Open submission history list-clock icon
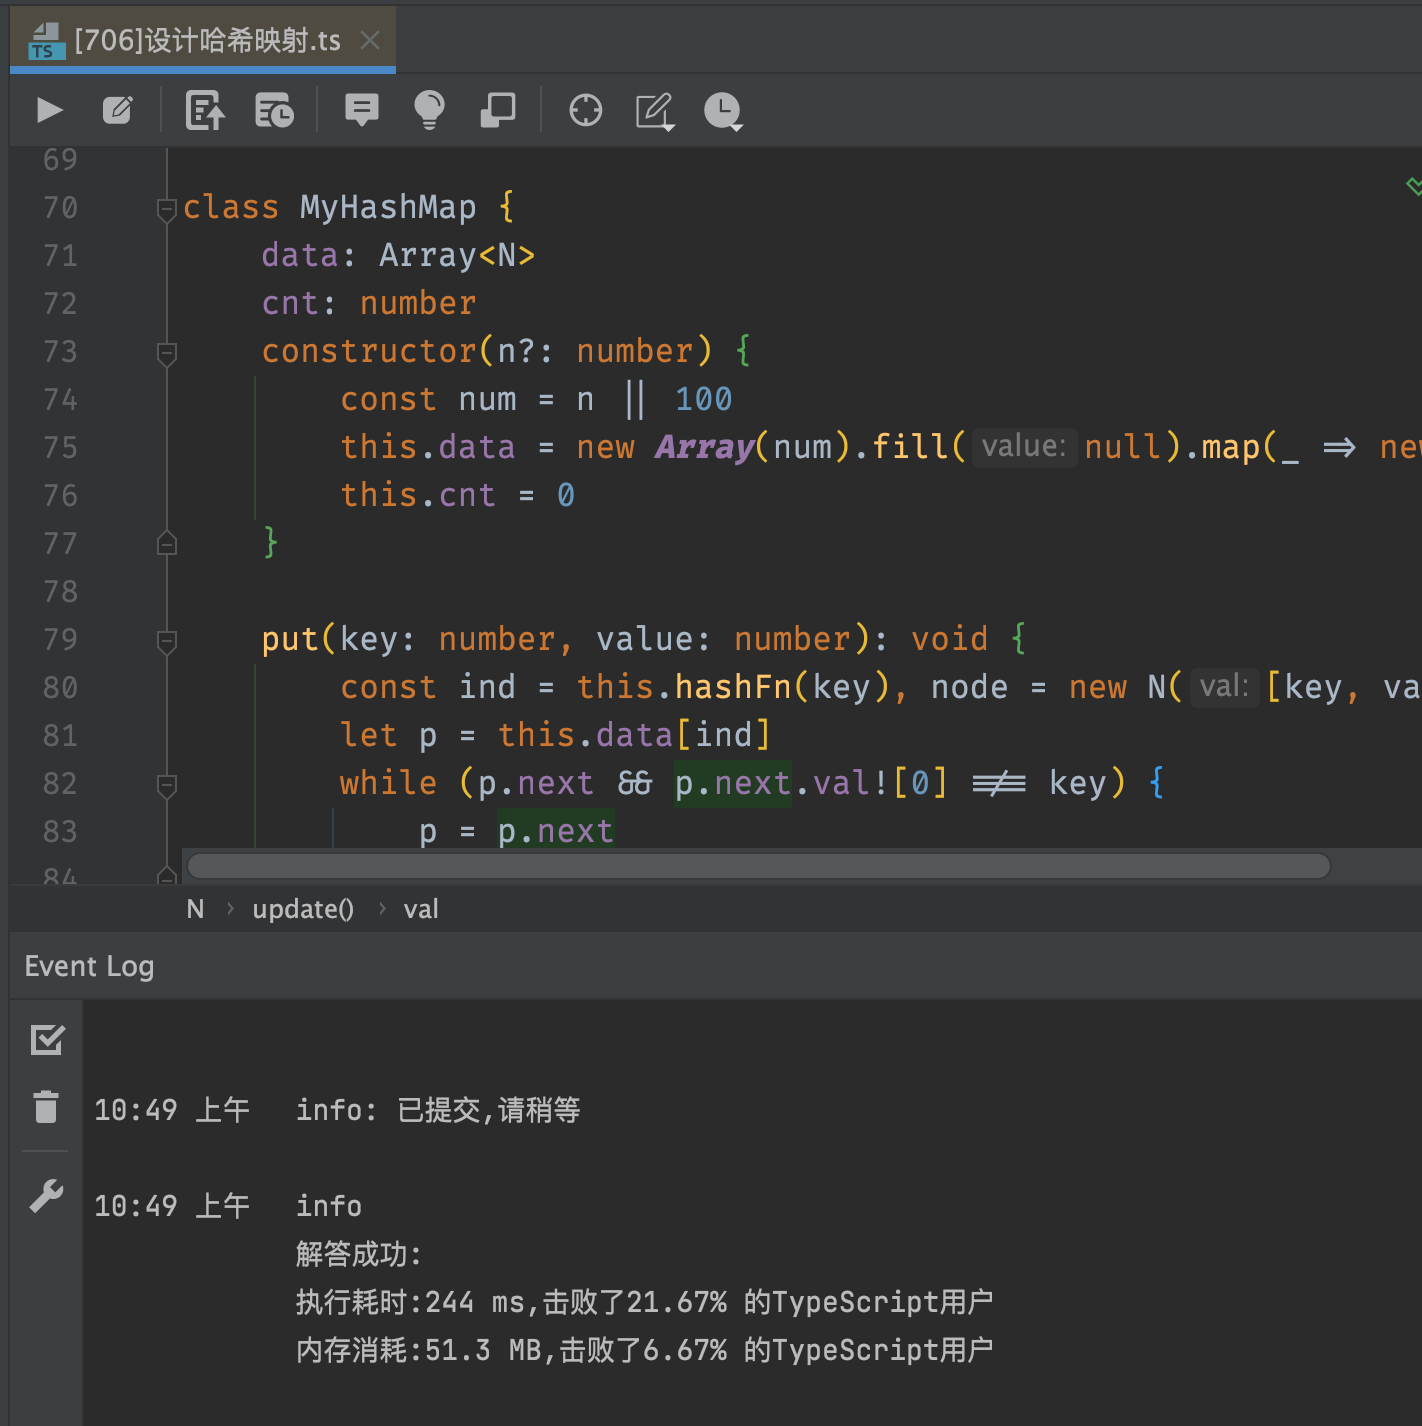The height and width of the screenshot is (1426, 1422). 274,110
